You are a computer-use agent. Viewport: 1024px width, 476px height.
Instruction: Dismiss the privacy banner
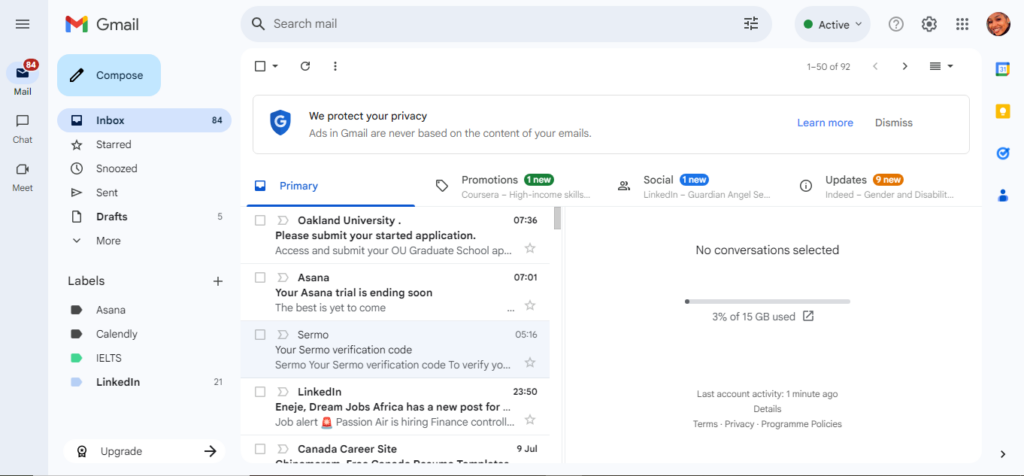[893, 123]
